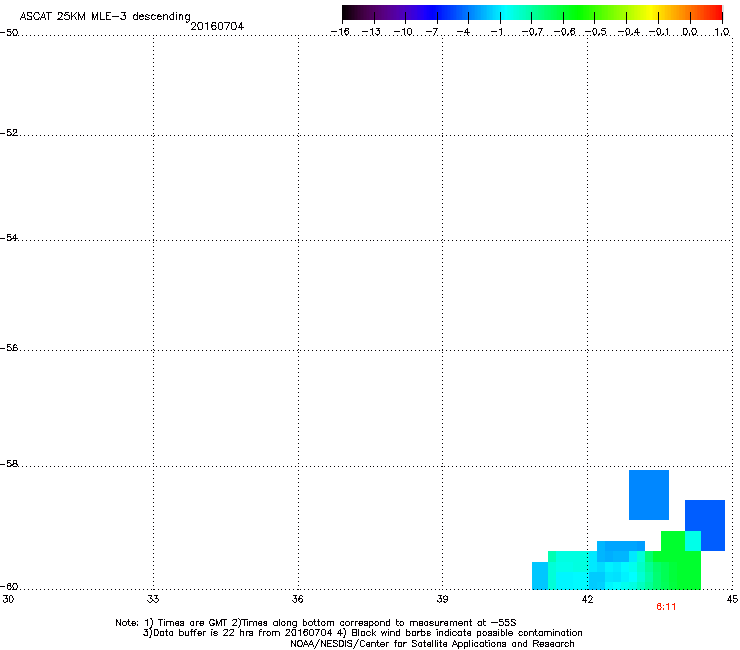Viewport: 740px width, 650px height.
Task: Click the longitude label 30
Action: 8,599
